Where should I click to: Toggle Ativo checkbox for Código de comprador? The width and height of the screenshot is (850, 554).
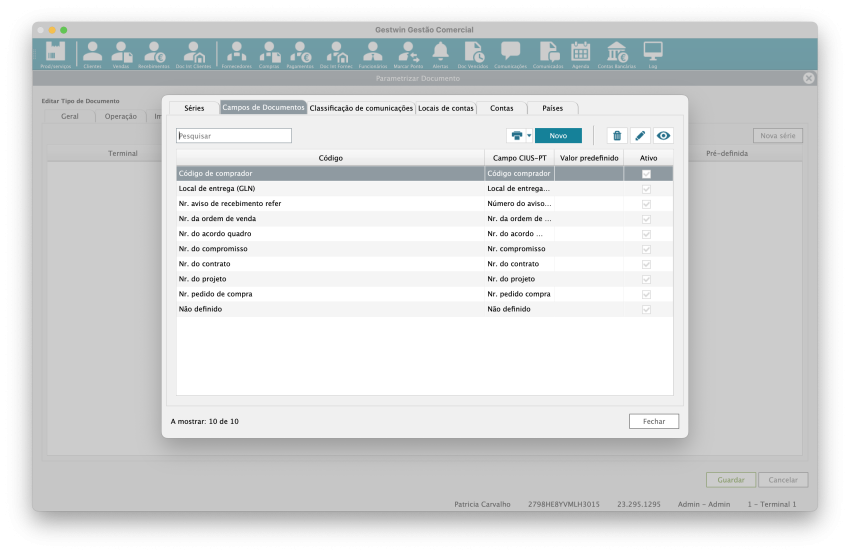click(646, 174)
